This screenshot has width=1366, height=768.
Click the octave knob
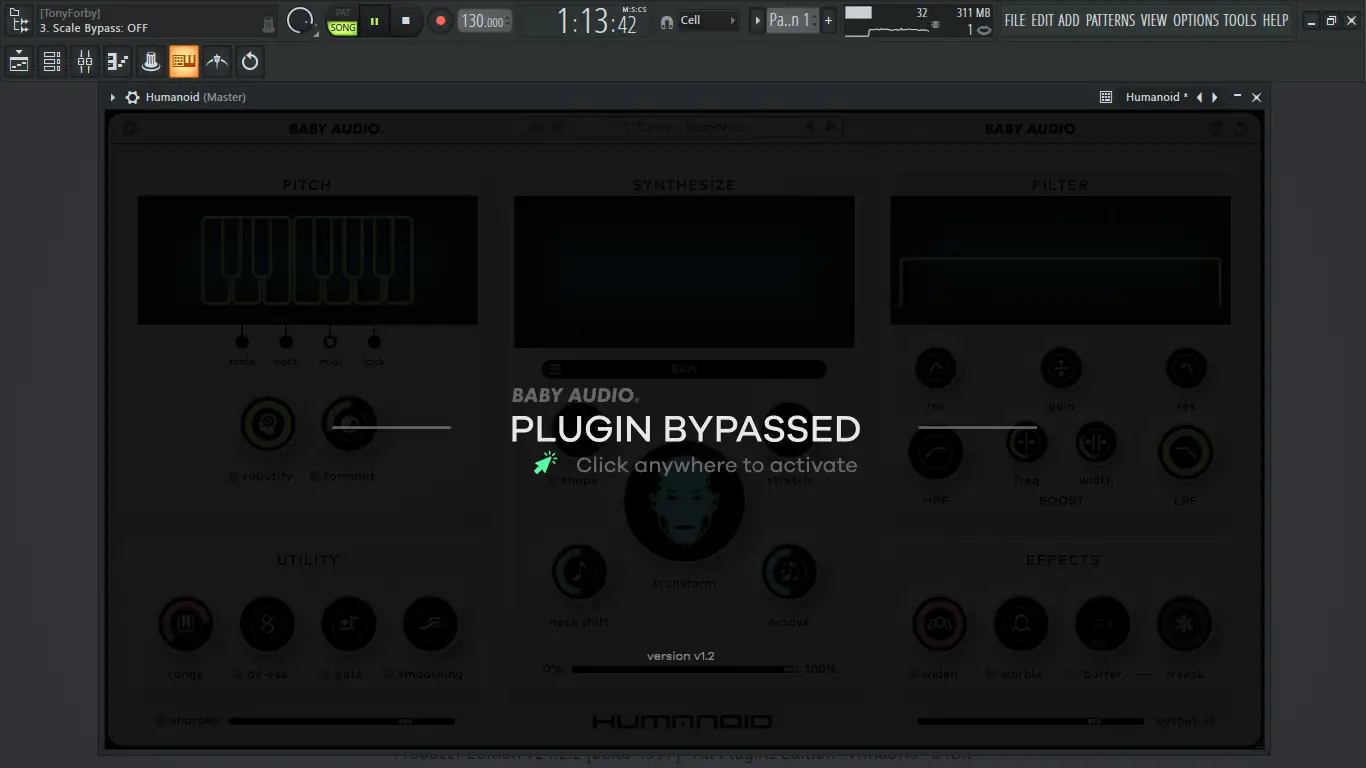(789, 572)
